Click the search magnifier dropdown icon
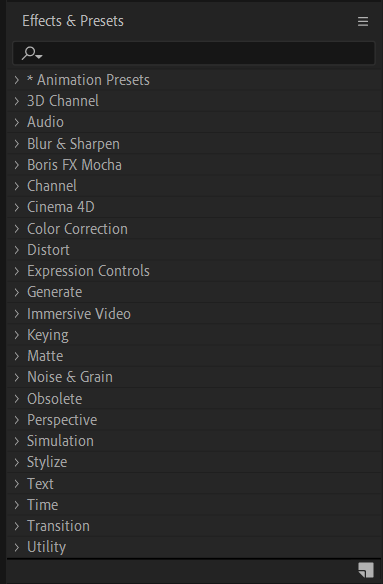The width and height of the screenshot is (383, 584). pos(32,53)
